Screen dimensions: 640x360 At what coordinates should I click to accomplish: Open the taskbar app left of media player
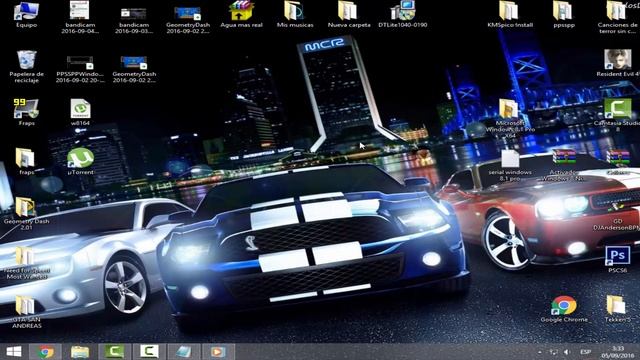(184, 351)
